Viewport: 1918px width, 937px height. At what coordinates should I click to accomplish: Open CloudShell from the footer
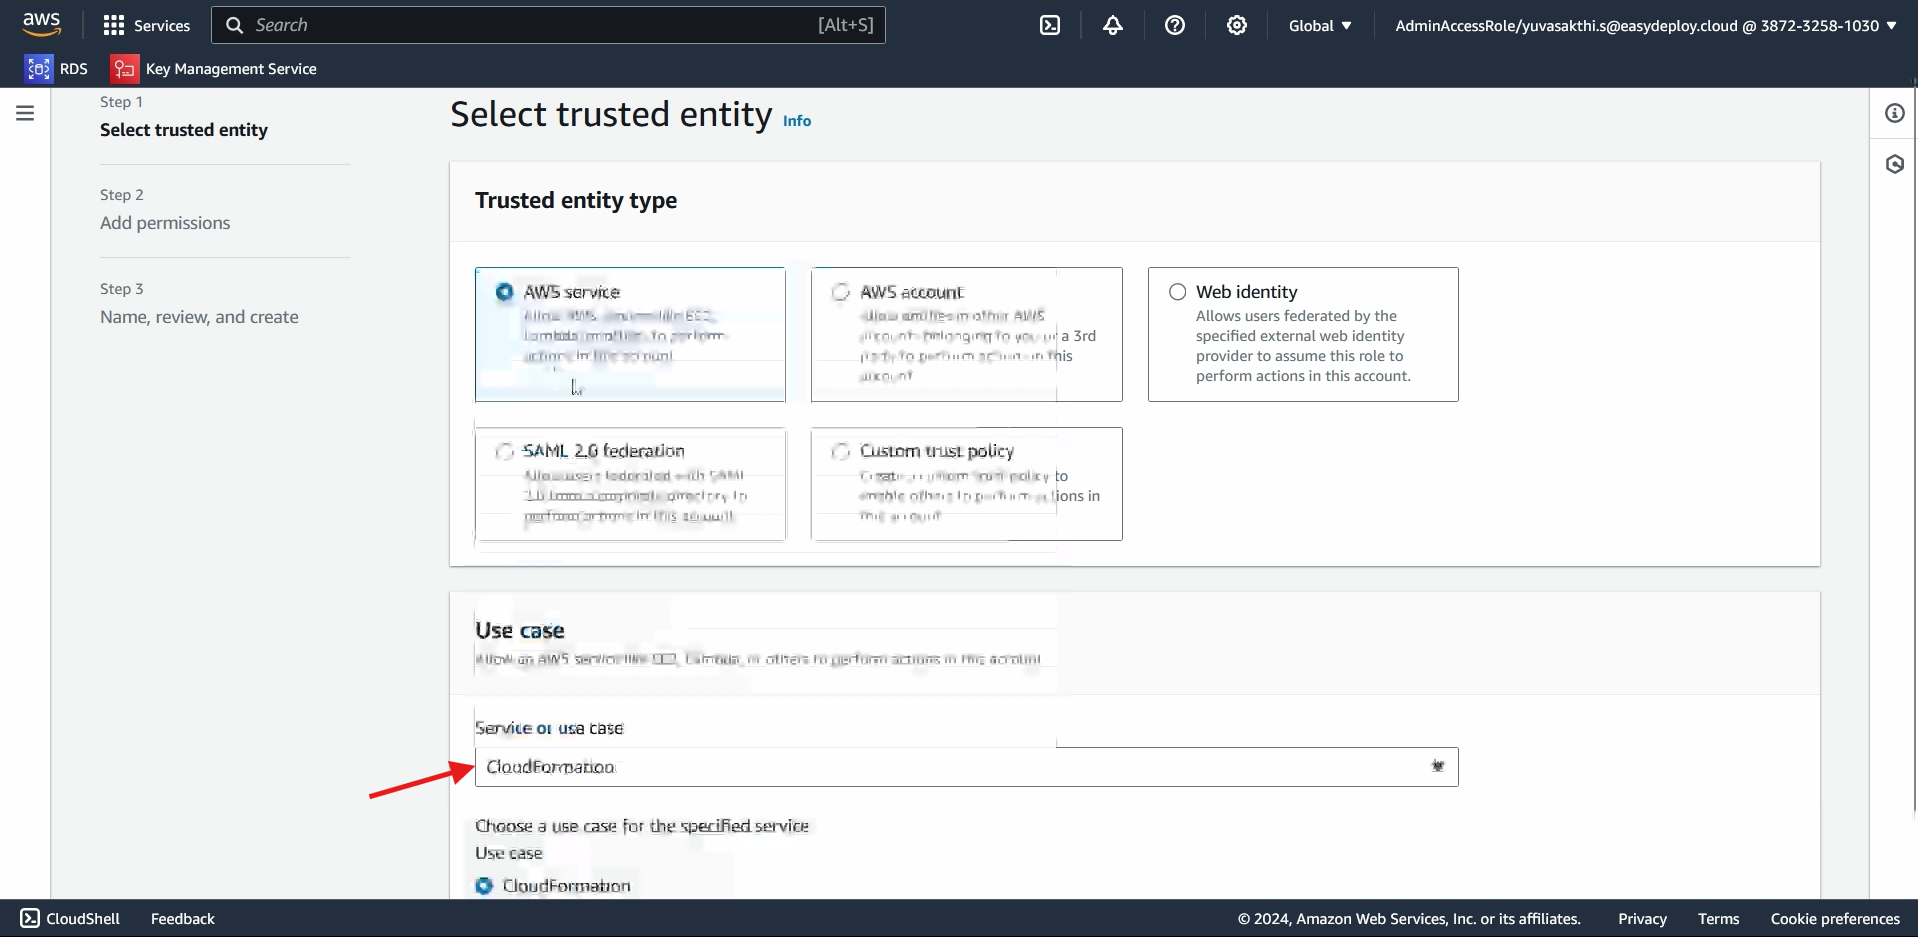70,918
